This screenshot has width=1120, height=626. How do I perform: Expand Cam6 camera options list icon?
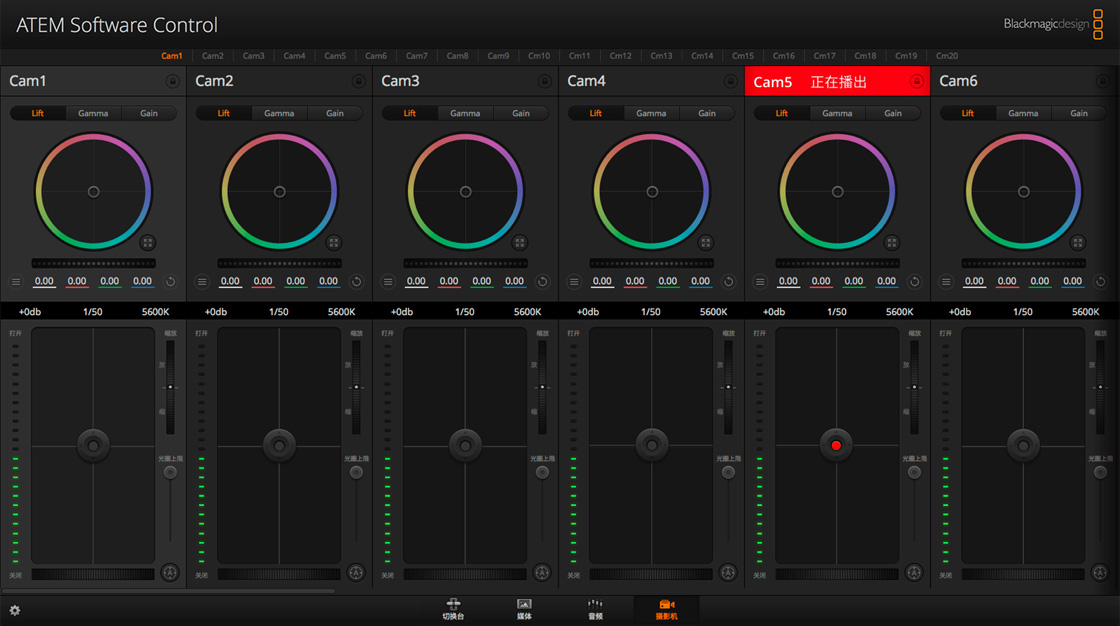(946, 282)
